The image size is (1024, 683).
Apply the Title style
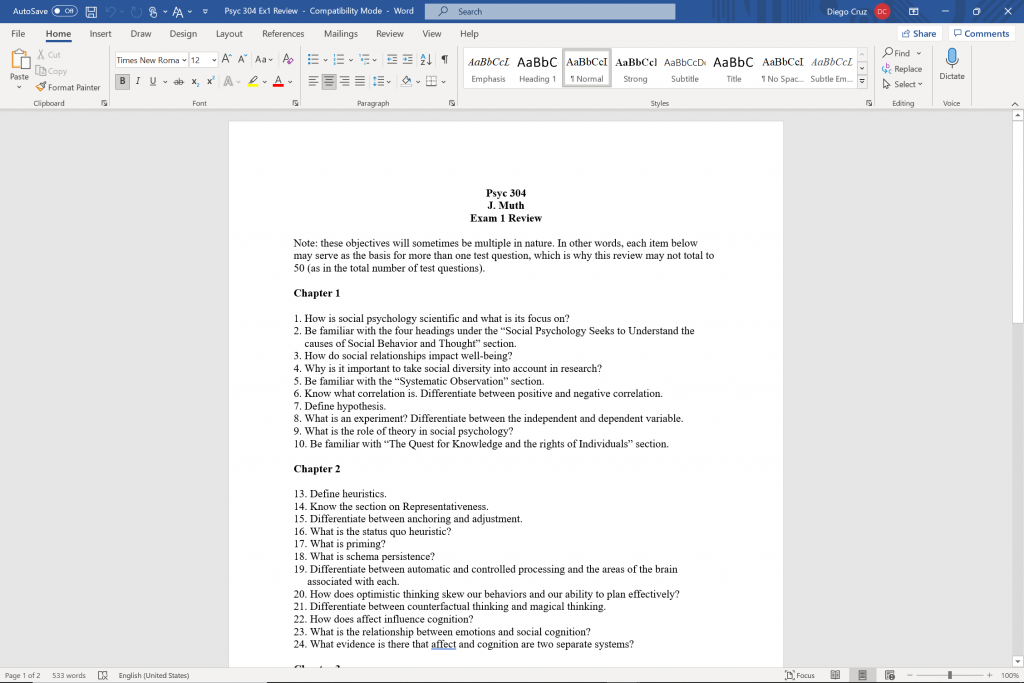click(733, 68)
